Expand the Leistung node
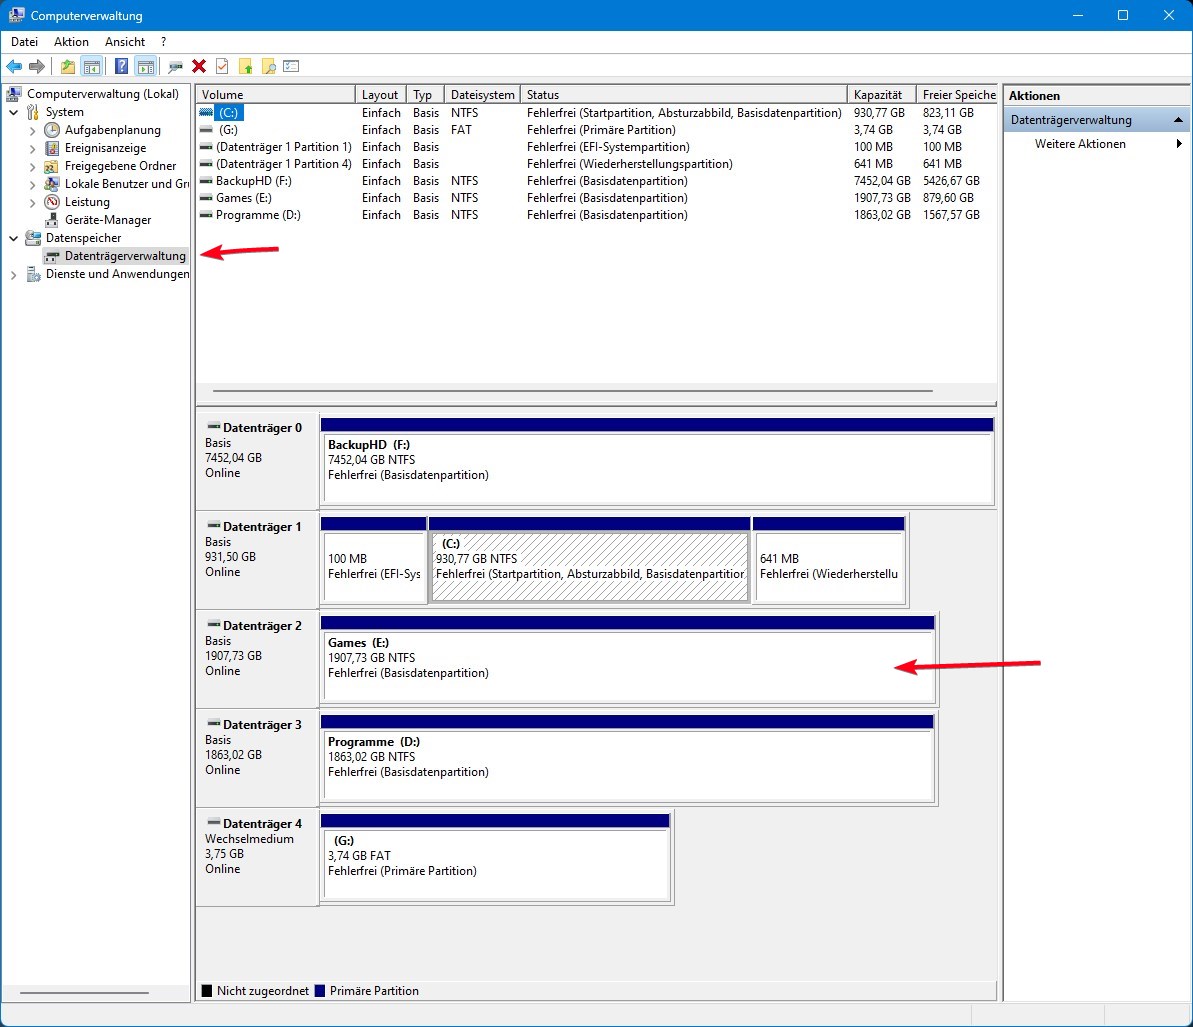Viewport: 1193px width, 1027px height. [x=32, y=202]
